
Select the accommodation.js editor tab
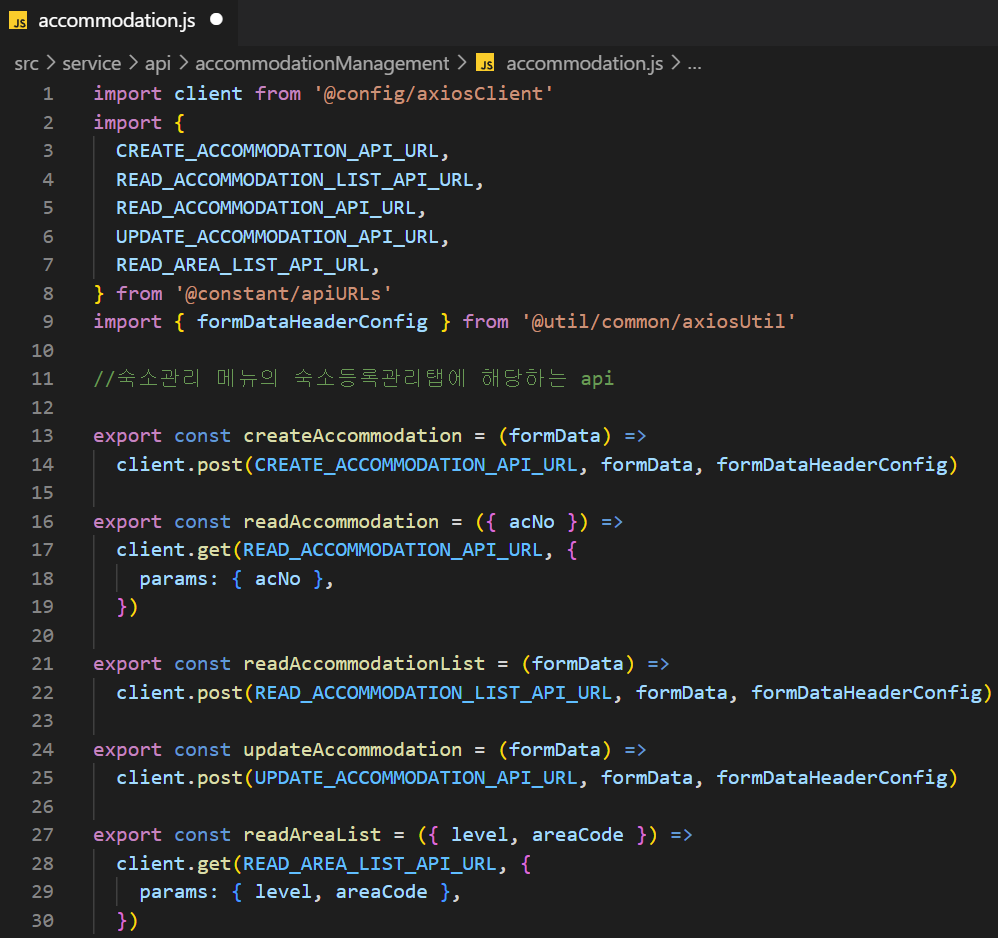118,22
